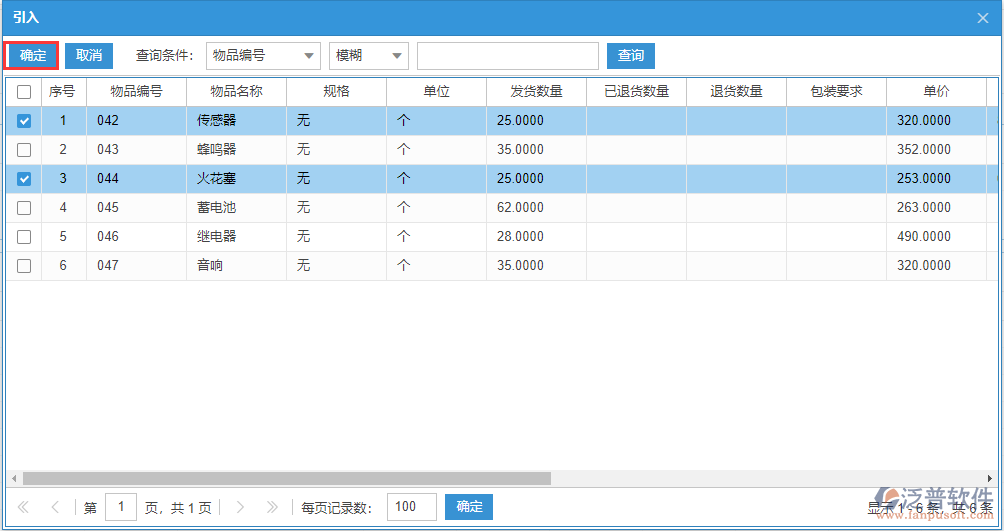Check row 2 蜂鸣器 checkbox
Viewport: 1004px width, 531px height.
click(24, 150)
